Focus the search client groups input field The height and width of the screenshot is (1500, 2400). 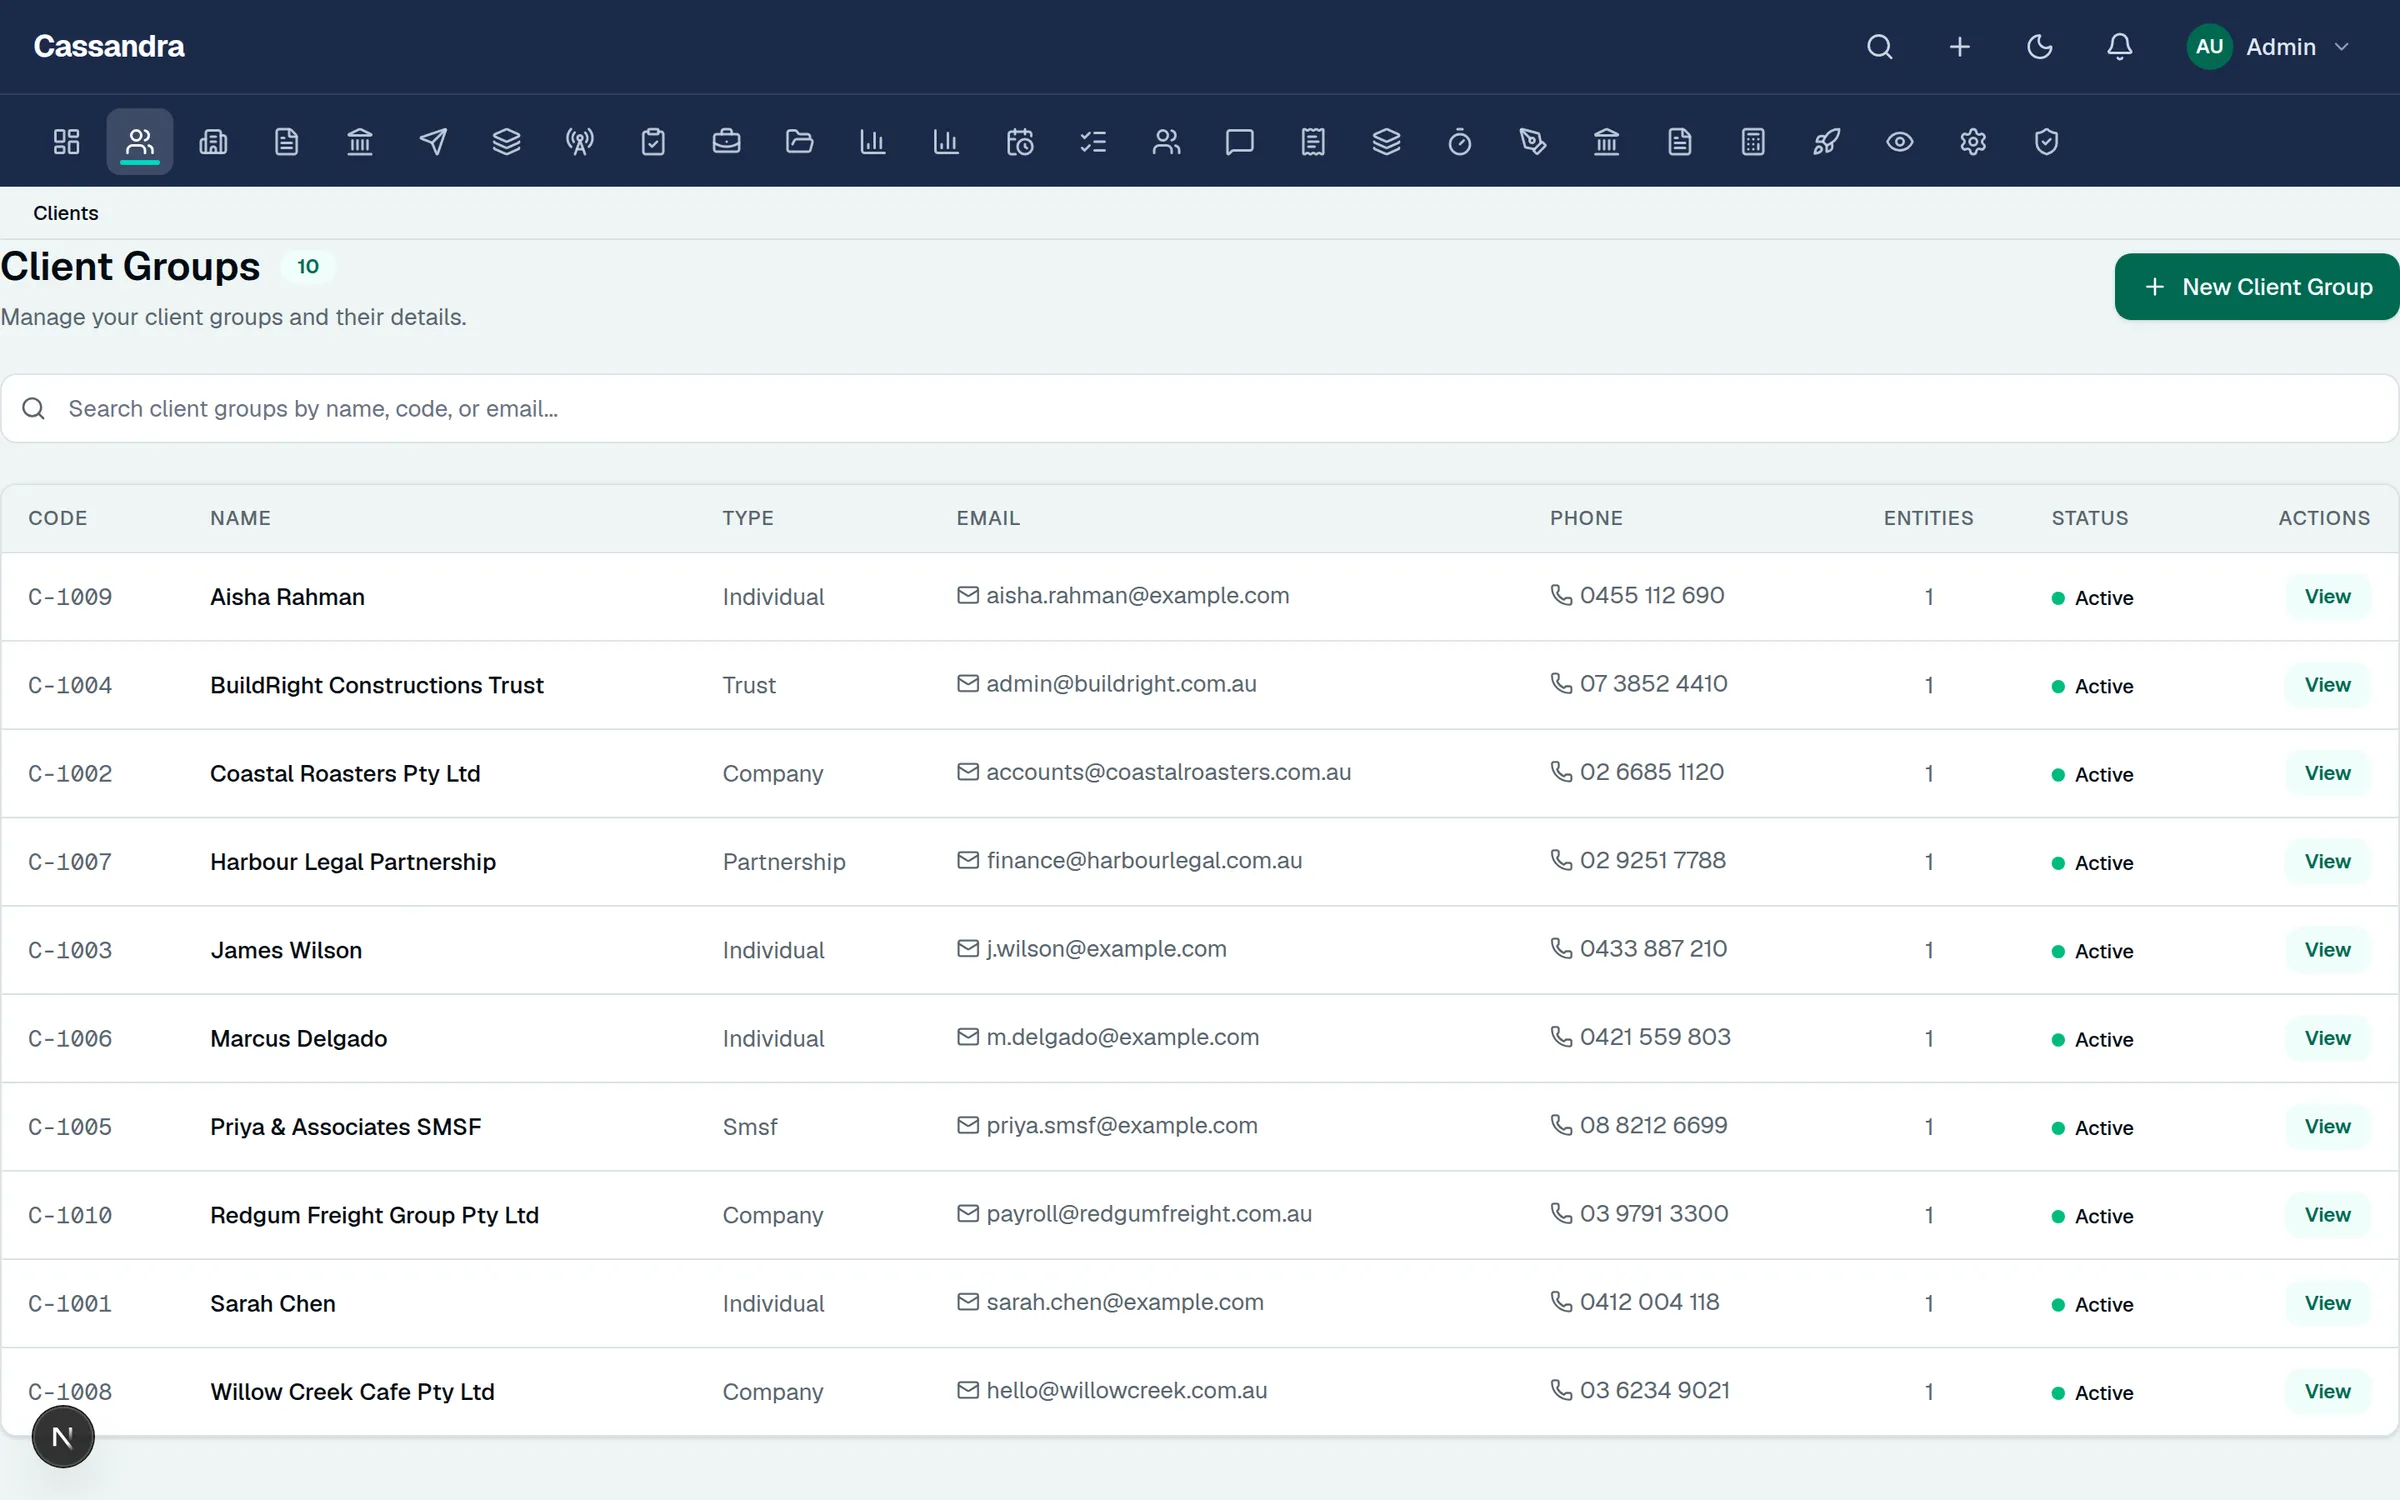(1200, 409)
